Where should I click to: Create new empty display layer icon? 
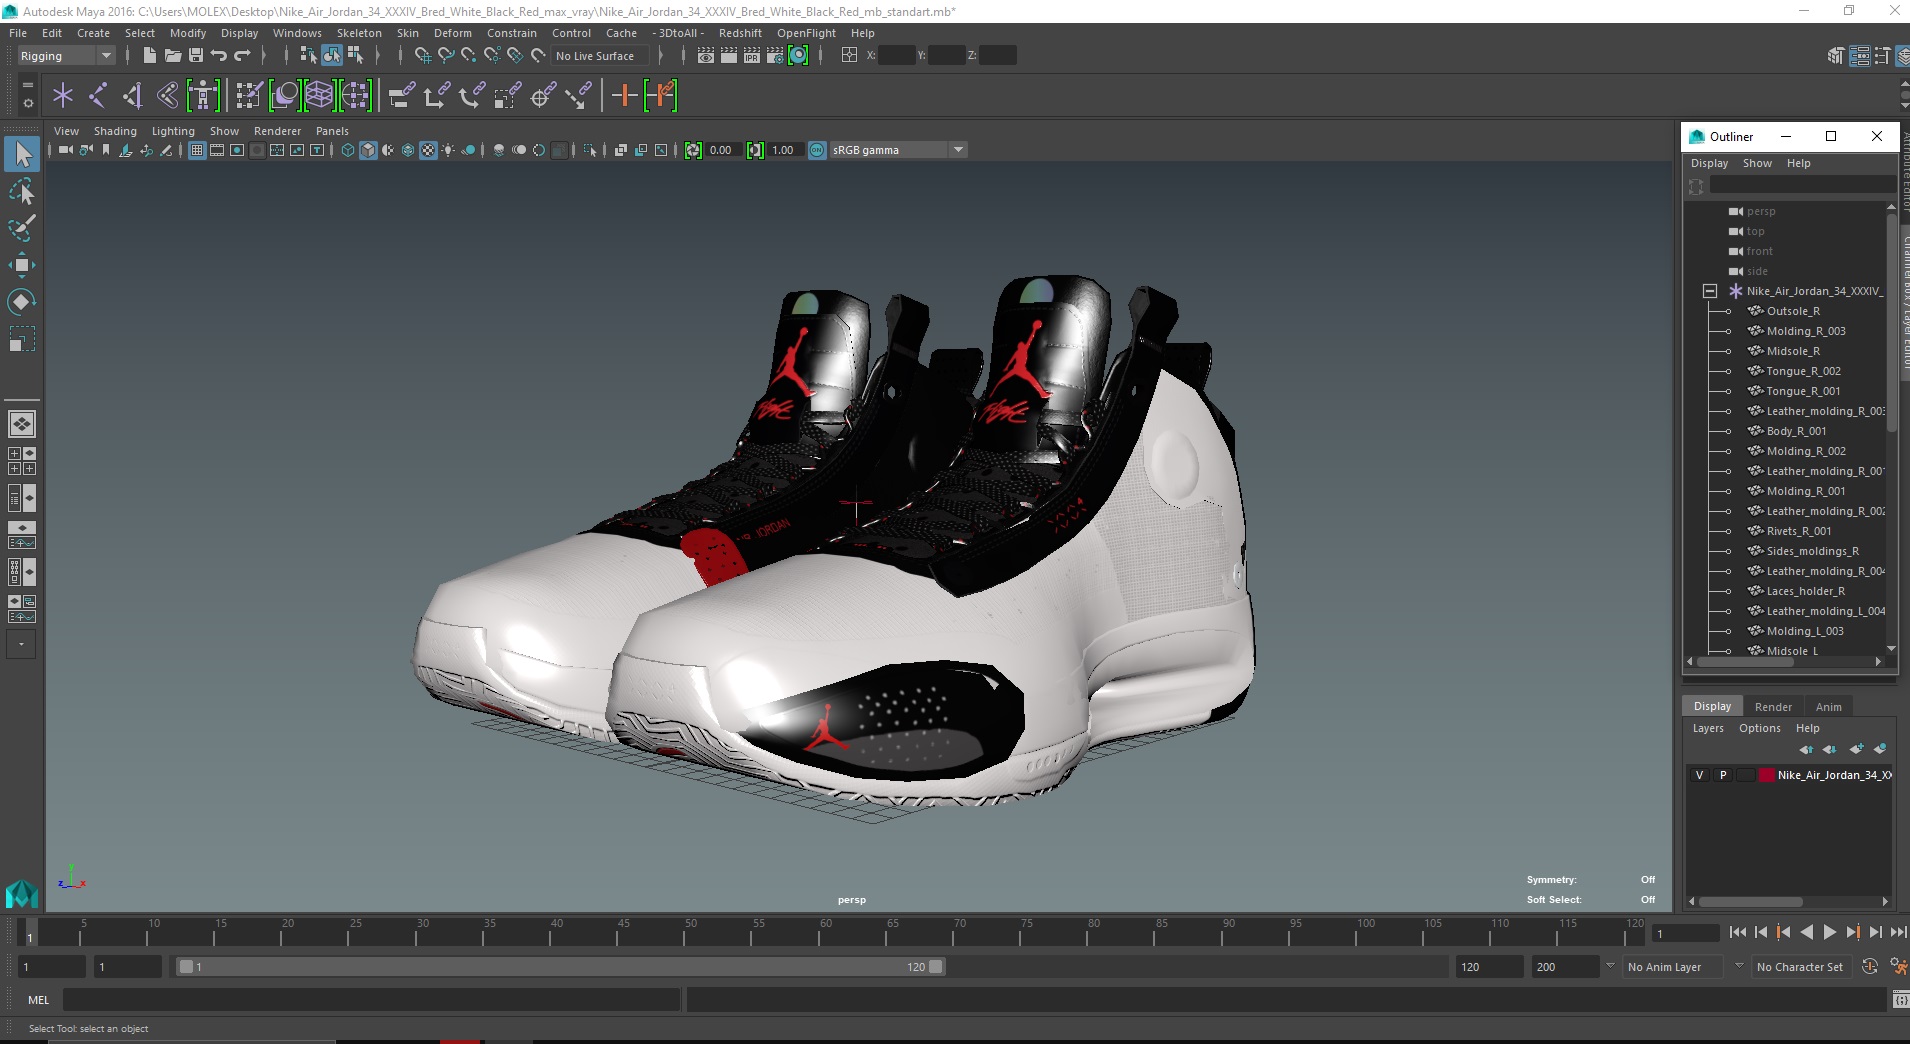click(x=1856, y=749)
